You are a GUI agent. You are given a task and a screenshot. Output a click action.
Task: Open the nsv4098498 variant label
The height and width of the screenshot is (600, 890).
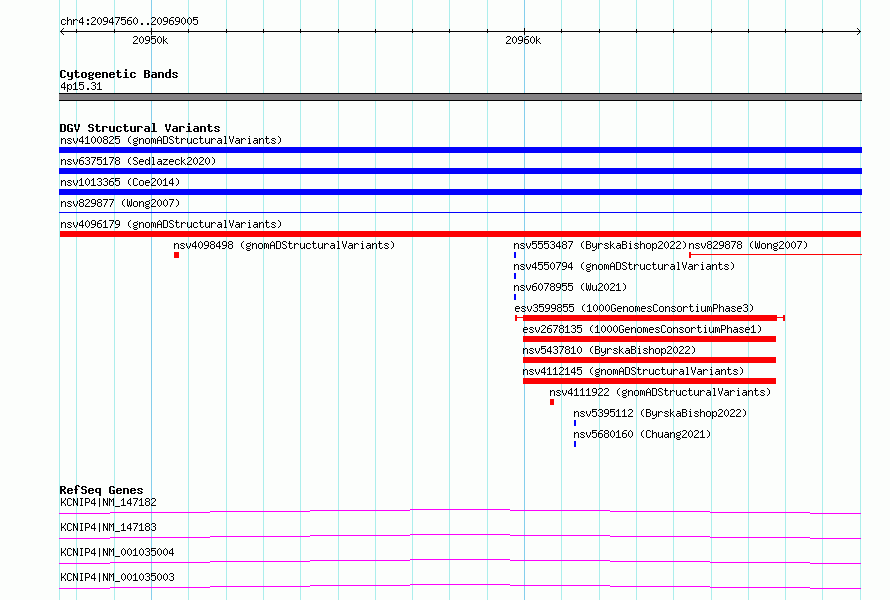point(284,245)
